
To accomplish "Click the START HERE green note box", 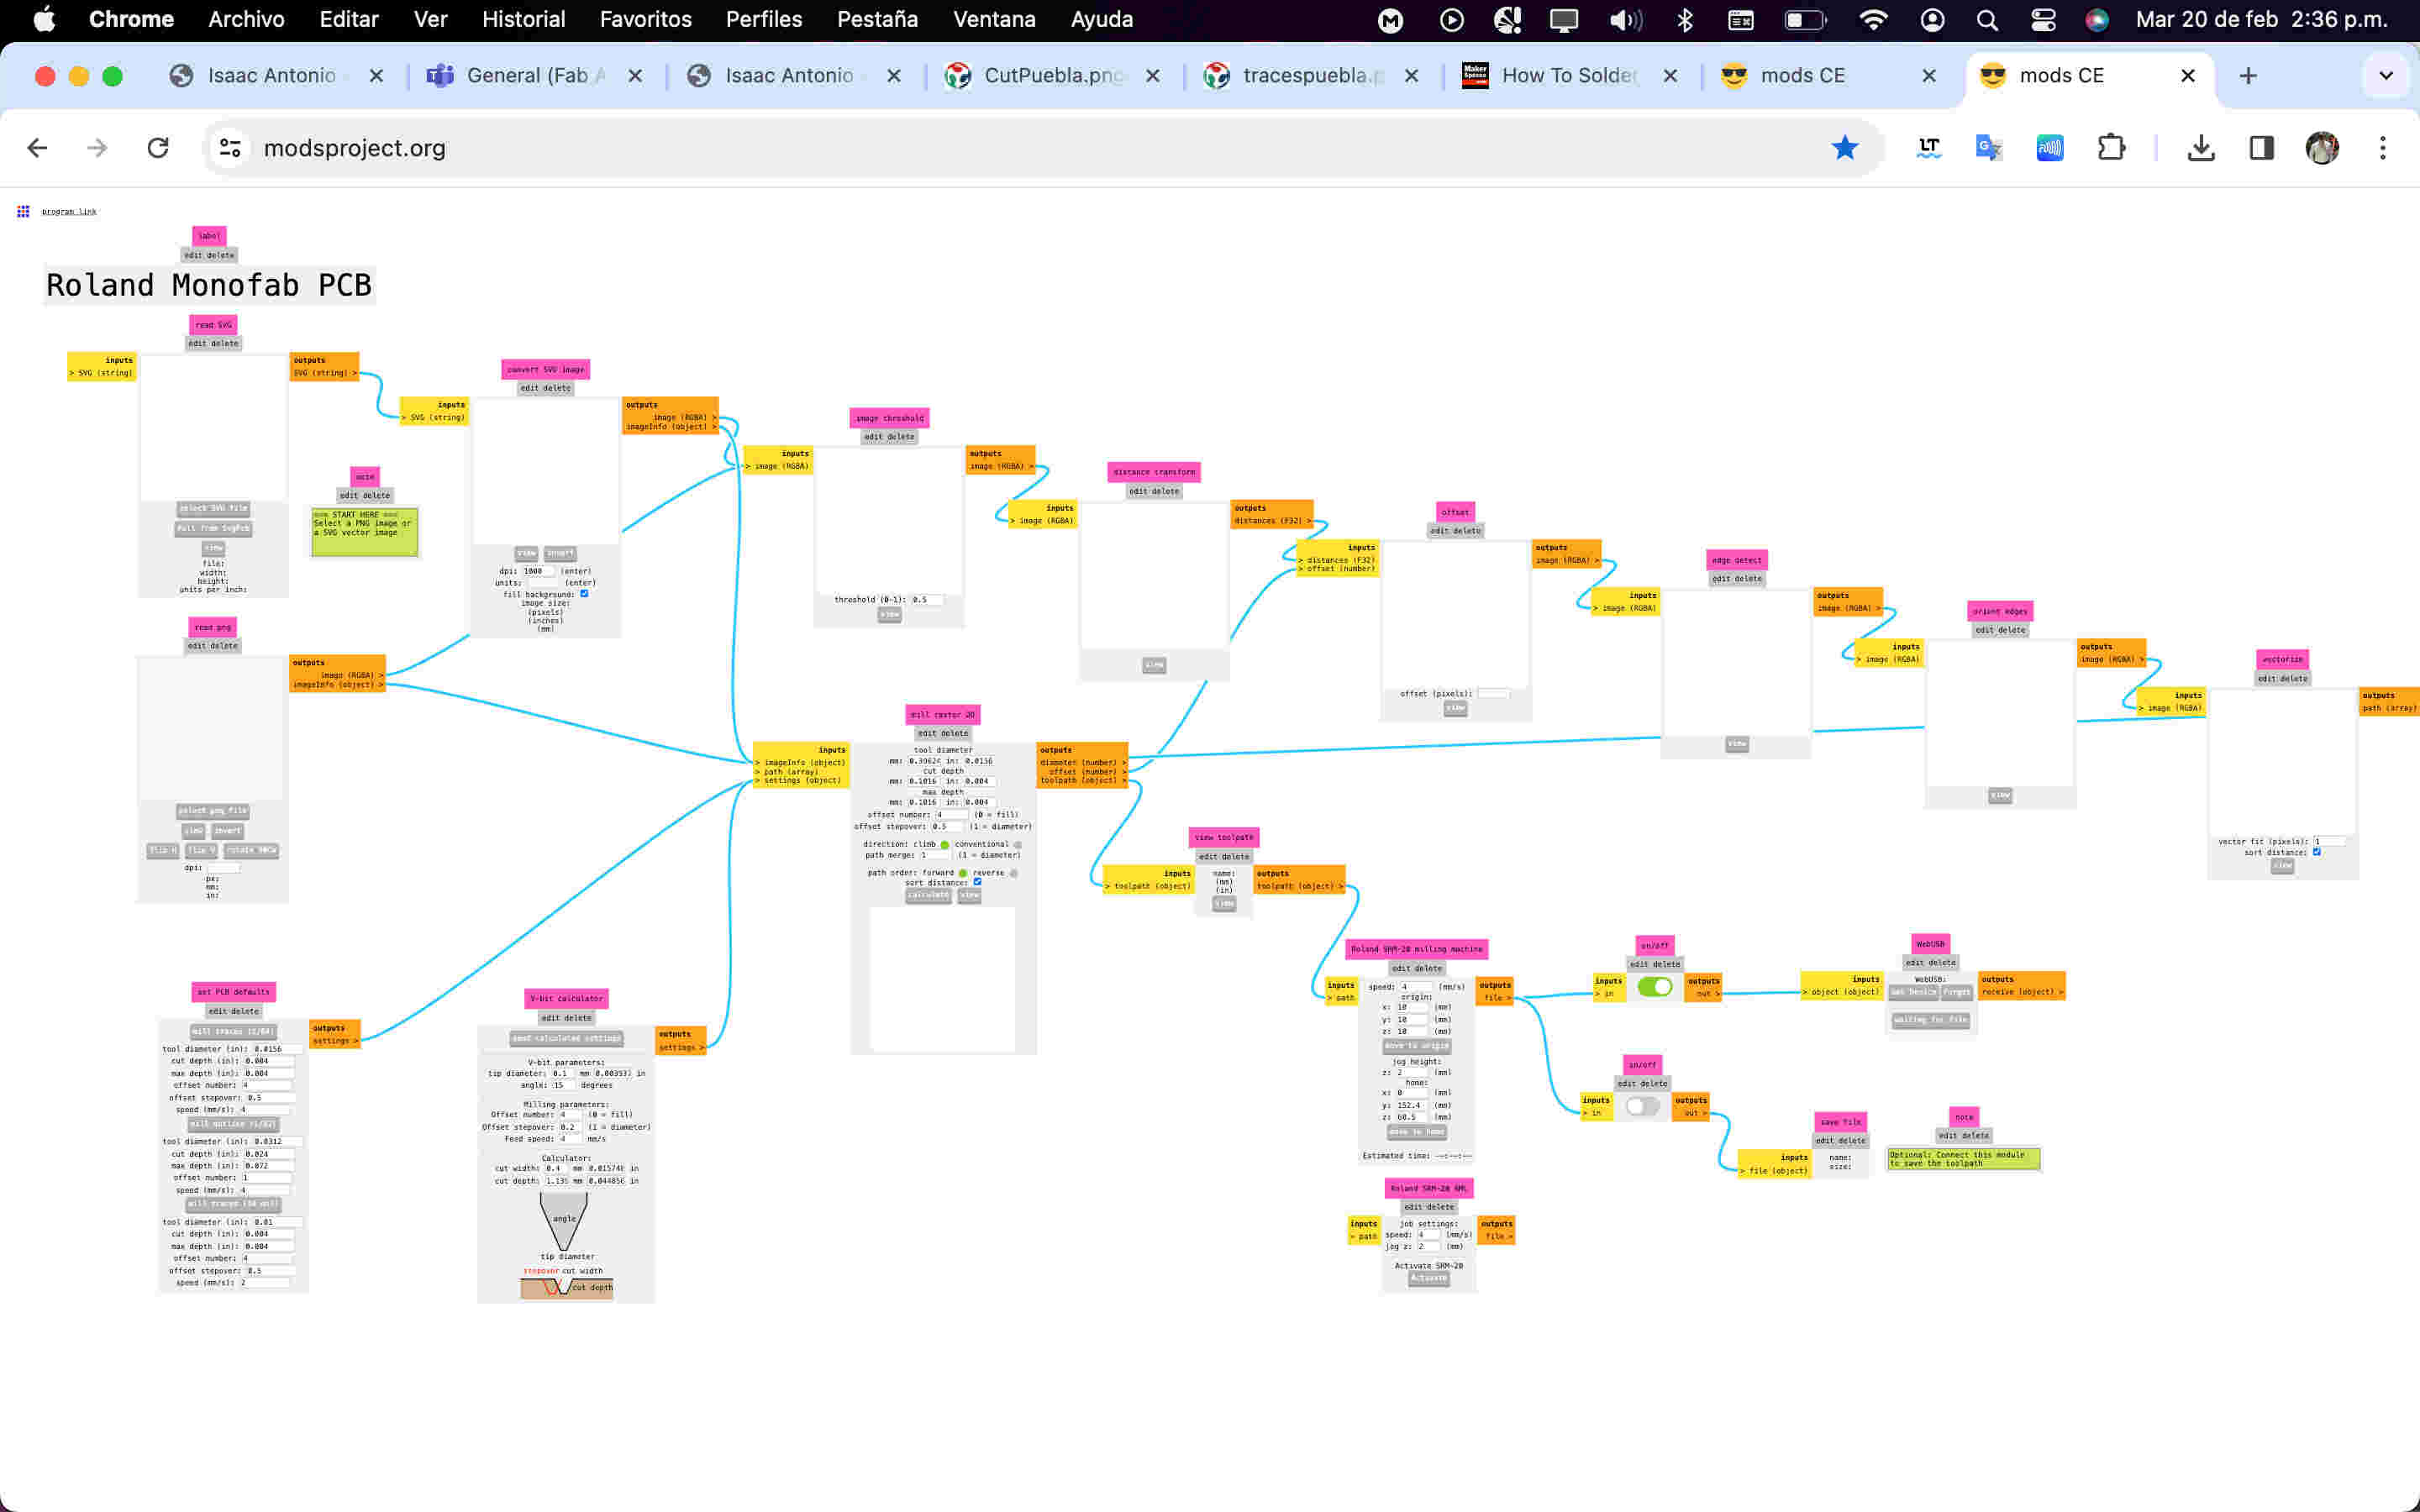I will [364, 532].
